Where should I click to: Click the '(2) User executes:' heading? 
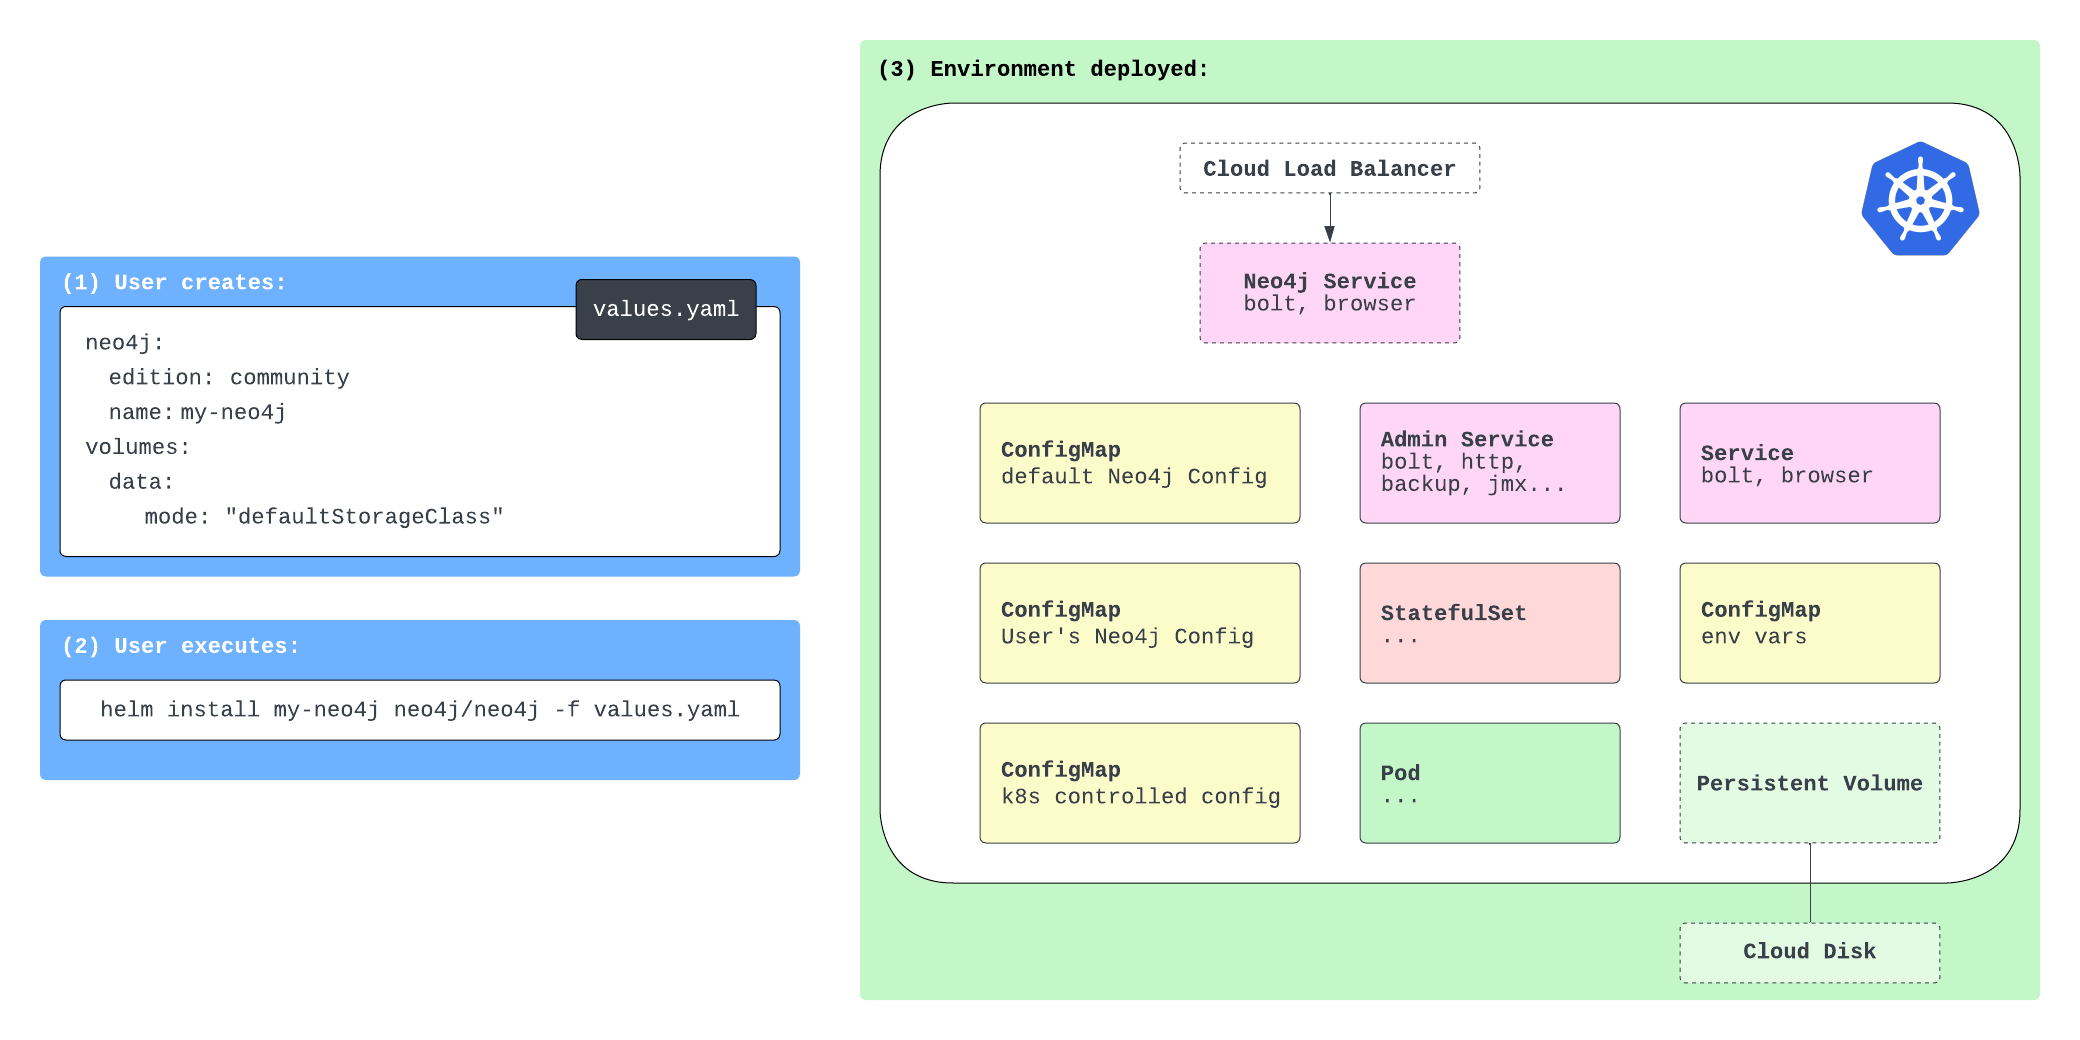pos(180,647)
